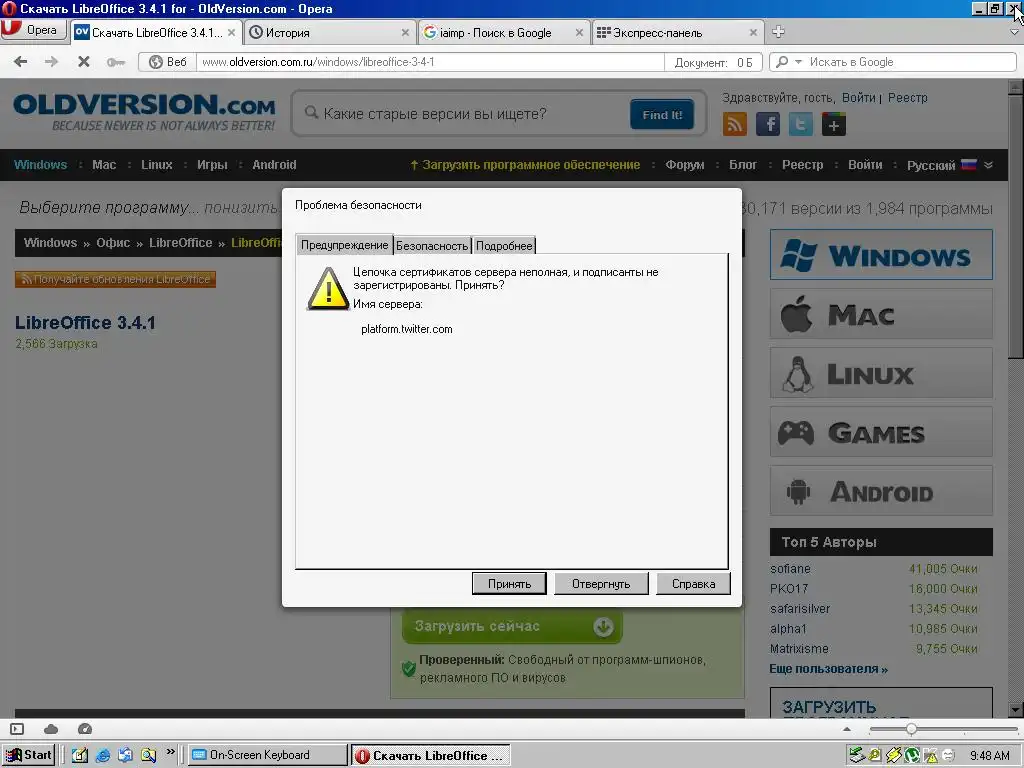Open the Linux nav menu item

tap(157, 165)
